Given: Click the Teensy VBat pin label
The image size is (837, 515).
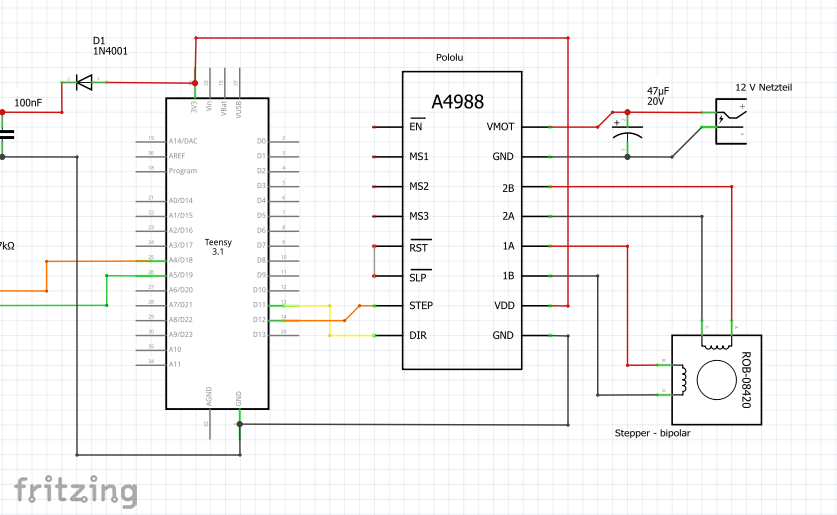Looking at the screenshot, I should tap(224, 108).
